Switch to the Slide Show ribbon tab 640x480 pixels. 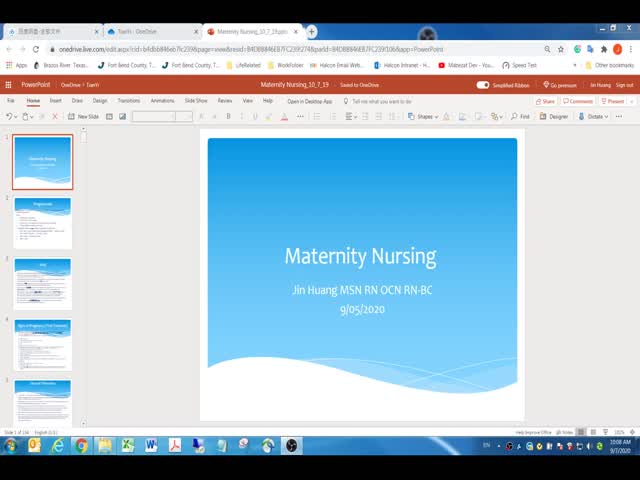pos(196,100)
